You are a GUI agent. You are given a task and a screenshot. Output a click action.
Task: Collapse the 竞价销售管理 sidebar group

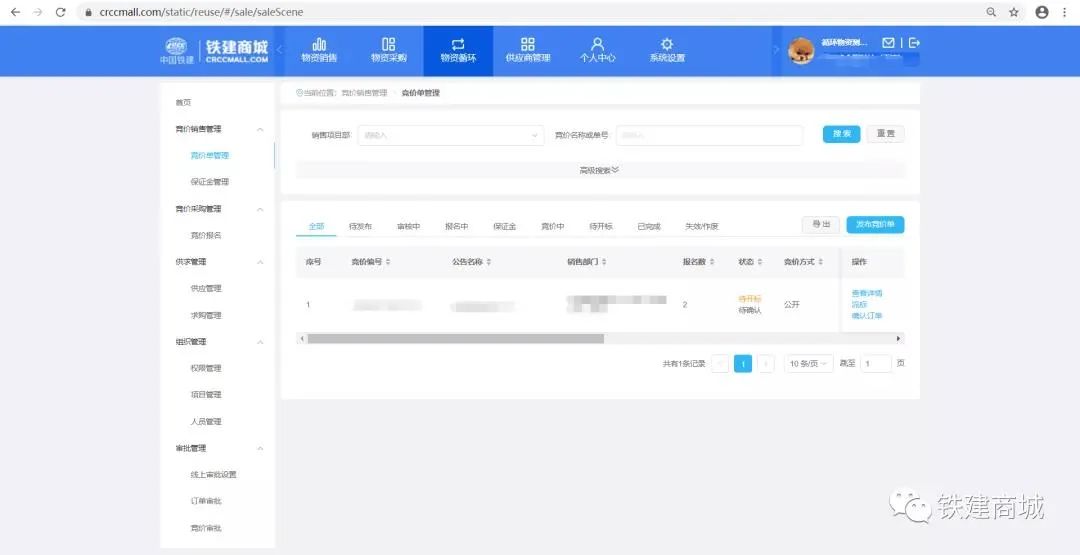260,129
